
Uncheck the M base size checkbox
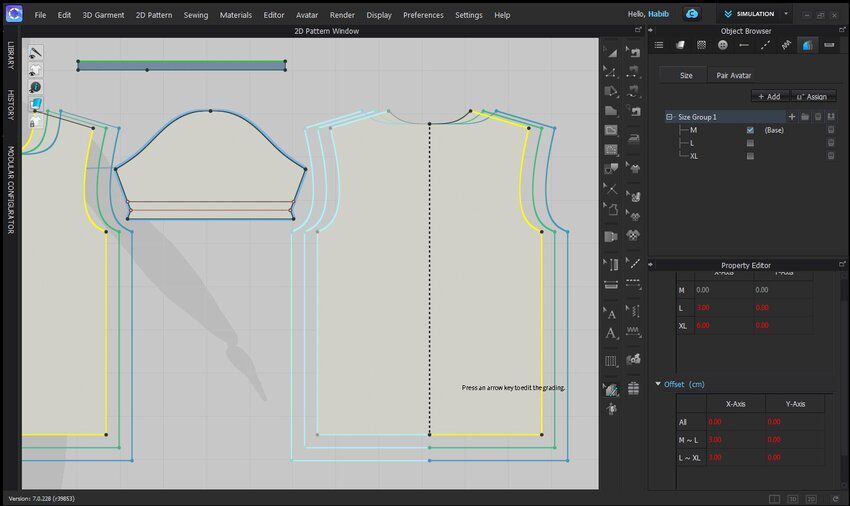750,130
